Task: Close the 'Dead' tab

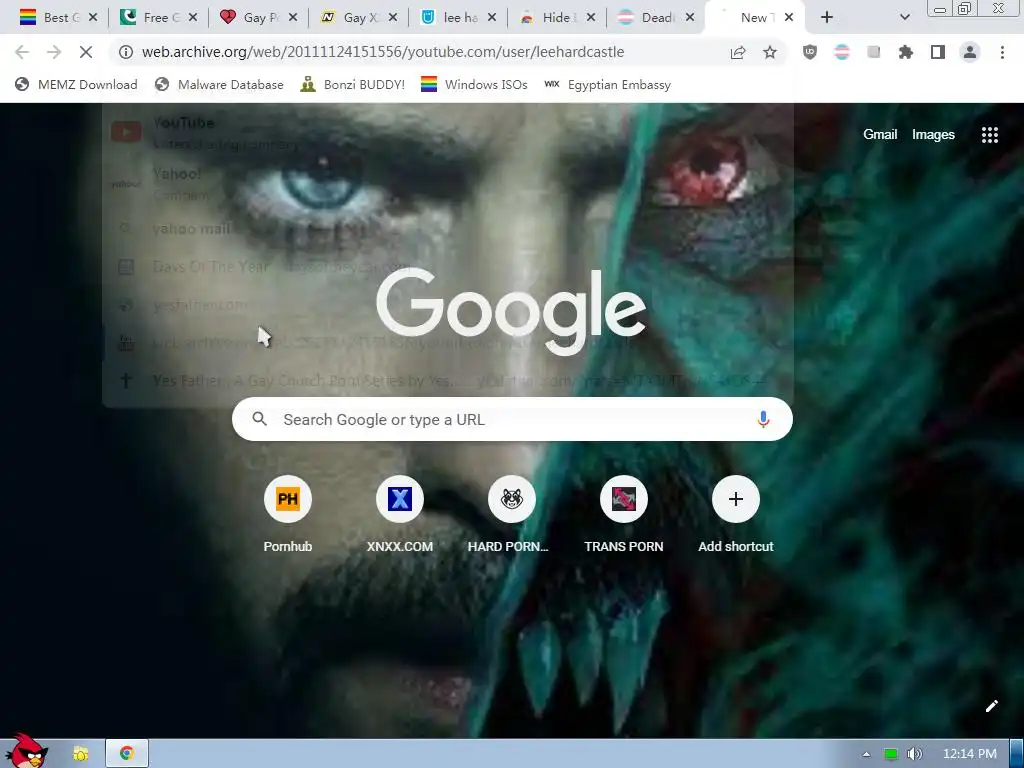Action: 690,18
